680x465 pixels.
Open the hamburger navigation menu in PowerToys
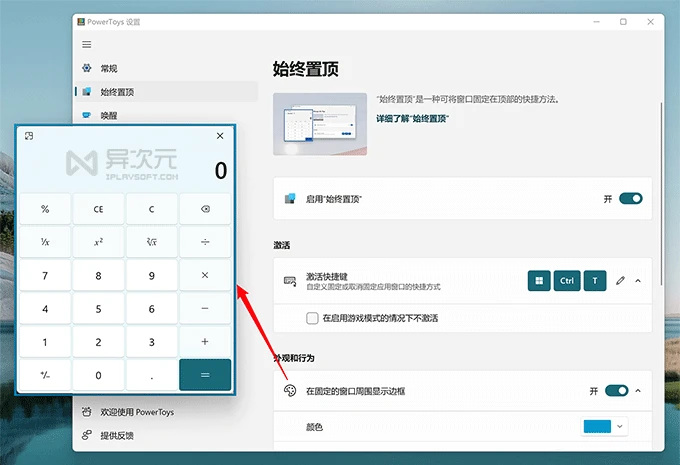coord(87,45)
